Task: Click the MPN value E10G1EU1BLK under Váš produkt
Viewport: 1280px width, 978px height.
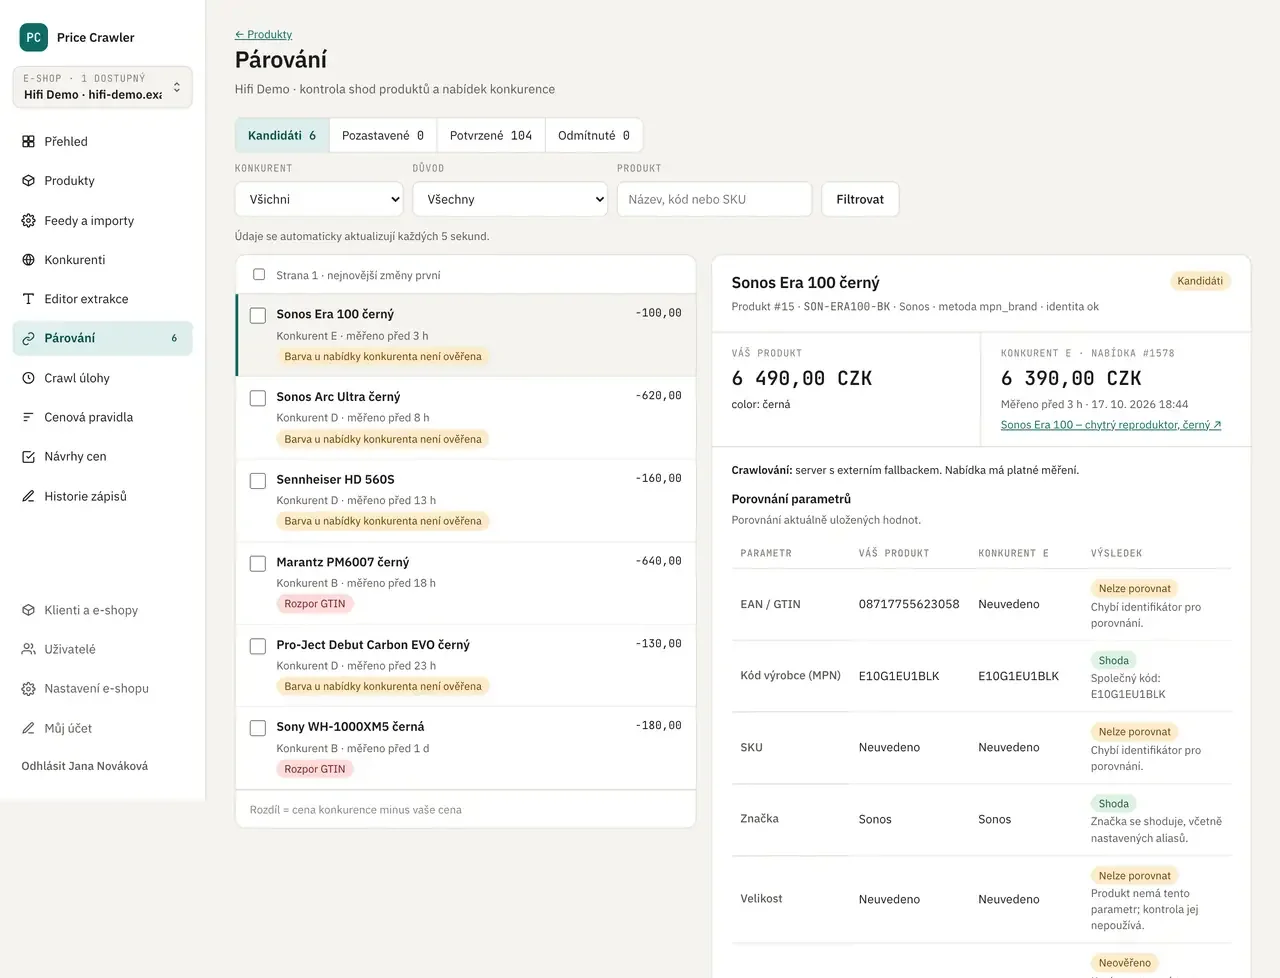Action: pyautogui.click(x=899, y=676)
